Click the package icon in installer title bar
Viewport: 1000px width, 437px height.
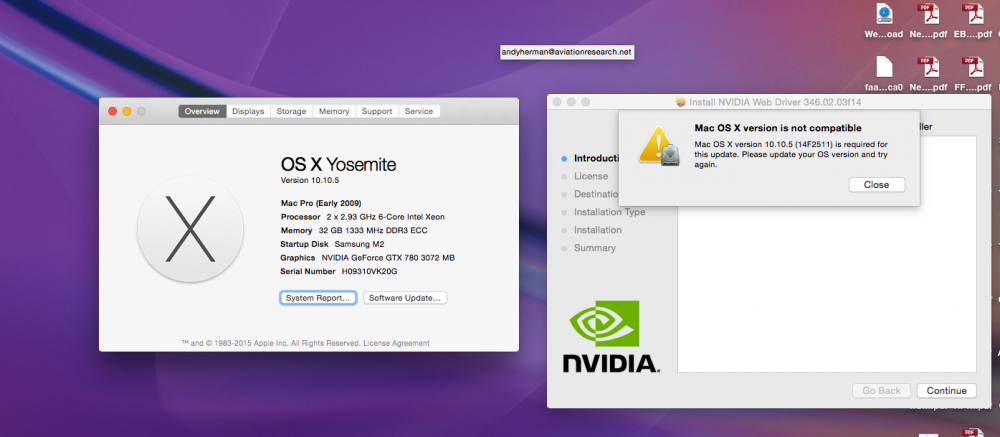tap(680, 102)
